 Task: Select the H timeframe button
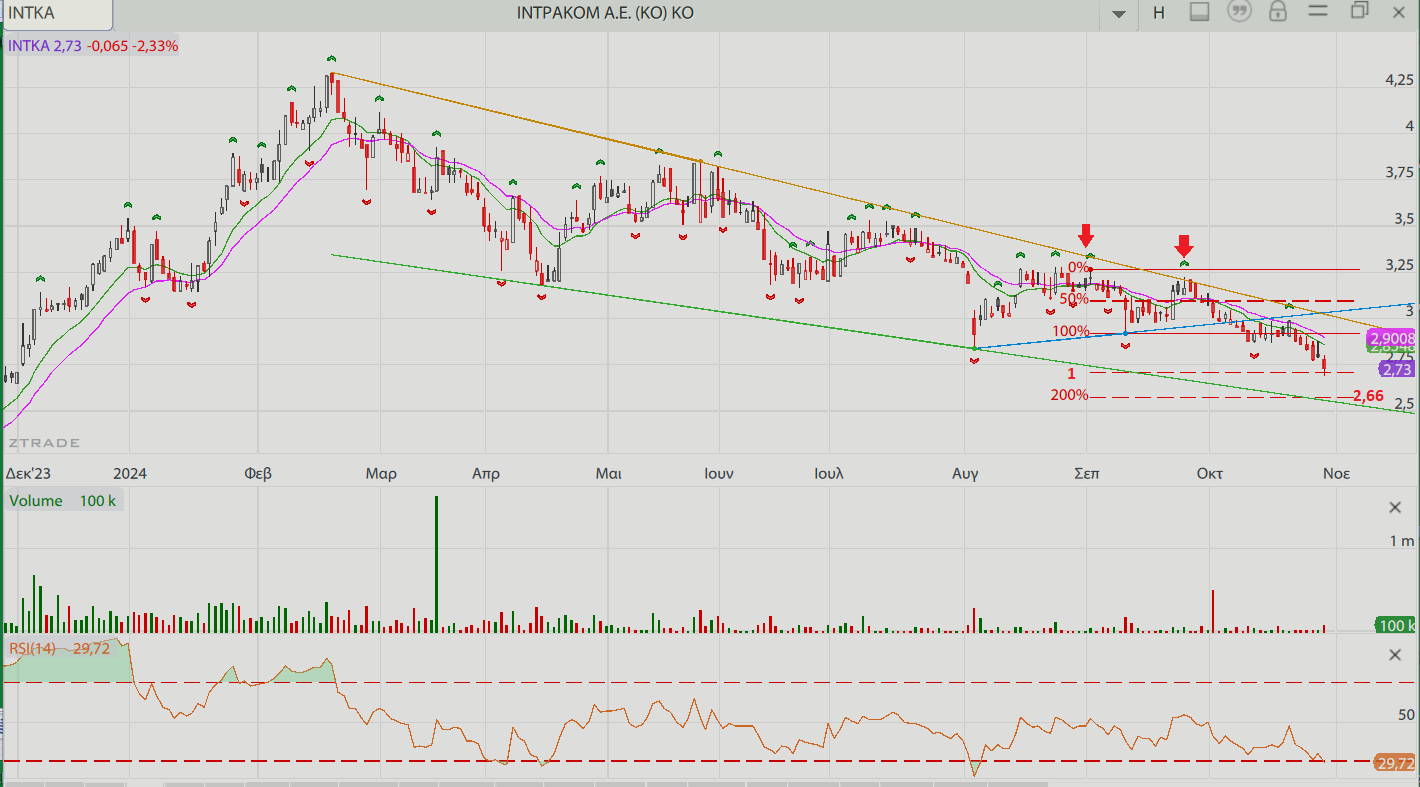1159,13
